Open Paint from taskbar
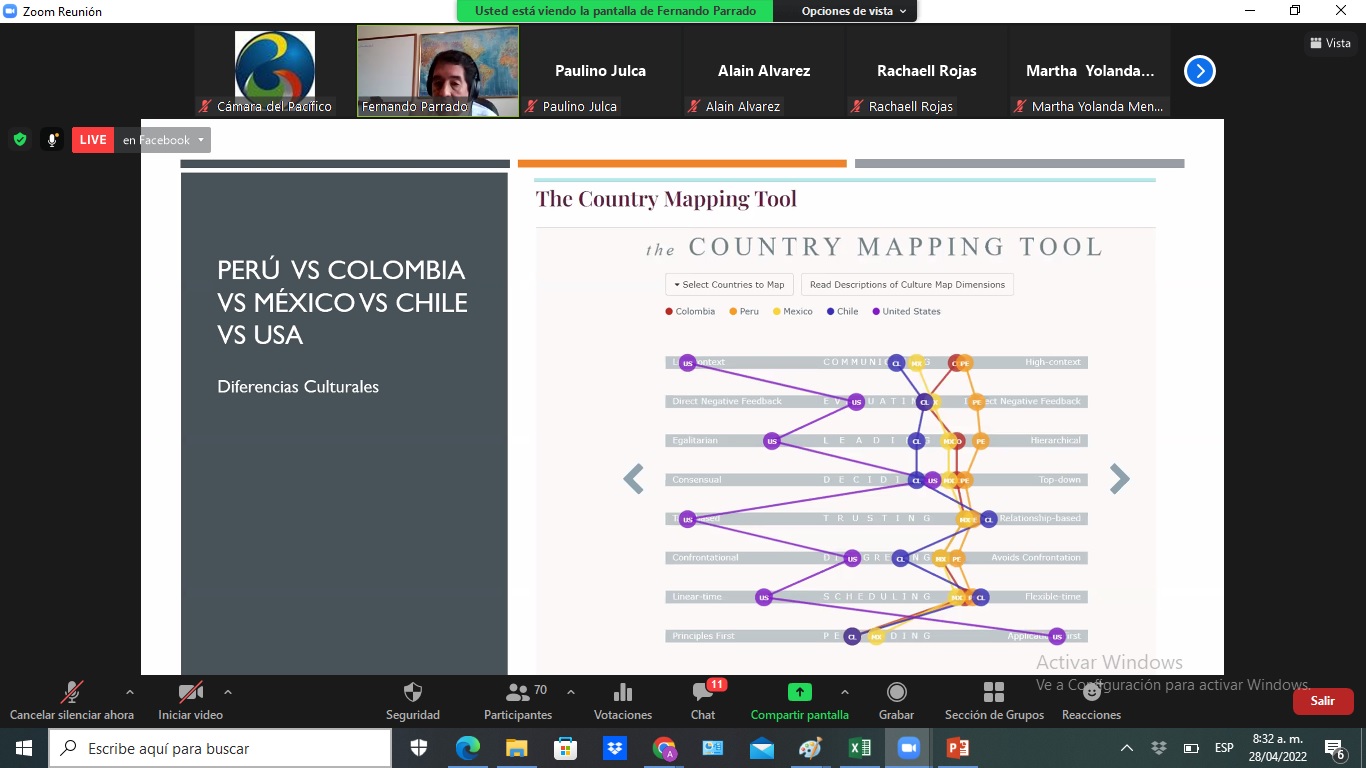Image resolution: width=1366 pixels, height=768 pixels. (x=811, y=748)
